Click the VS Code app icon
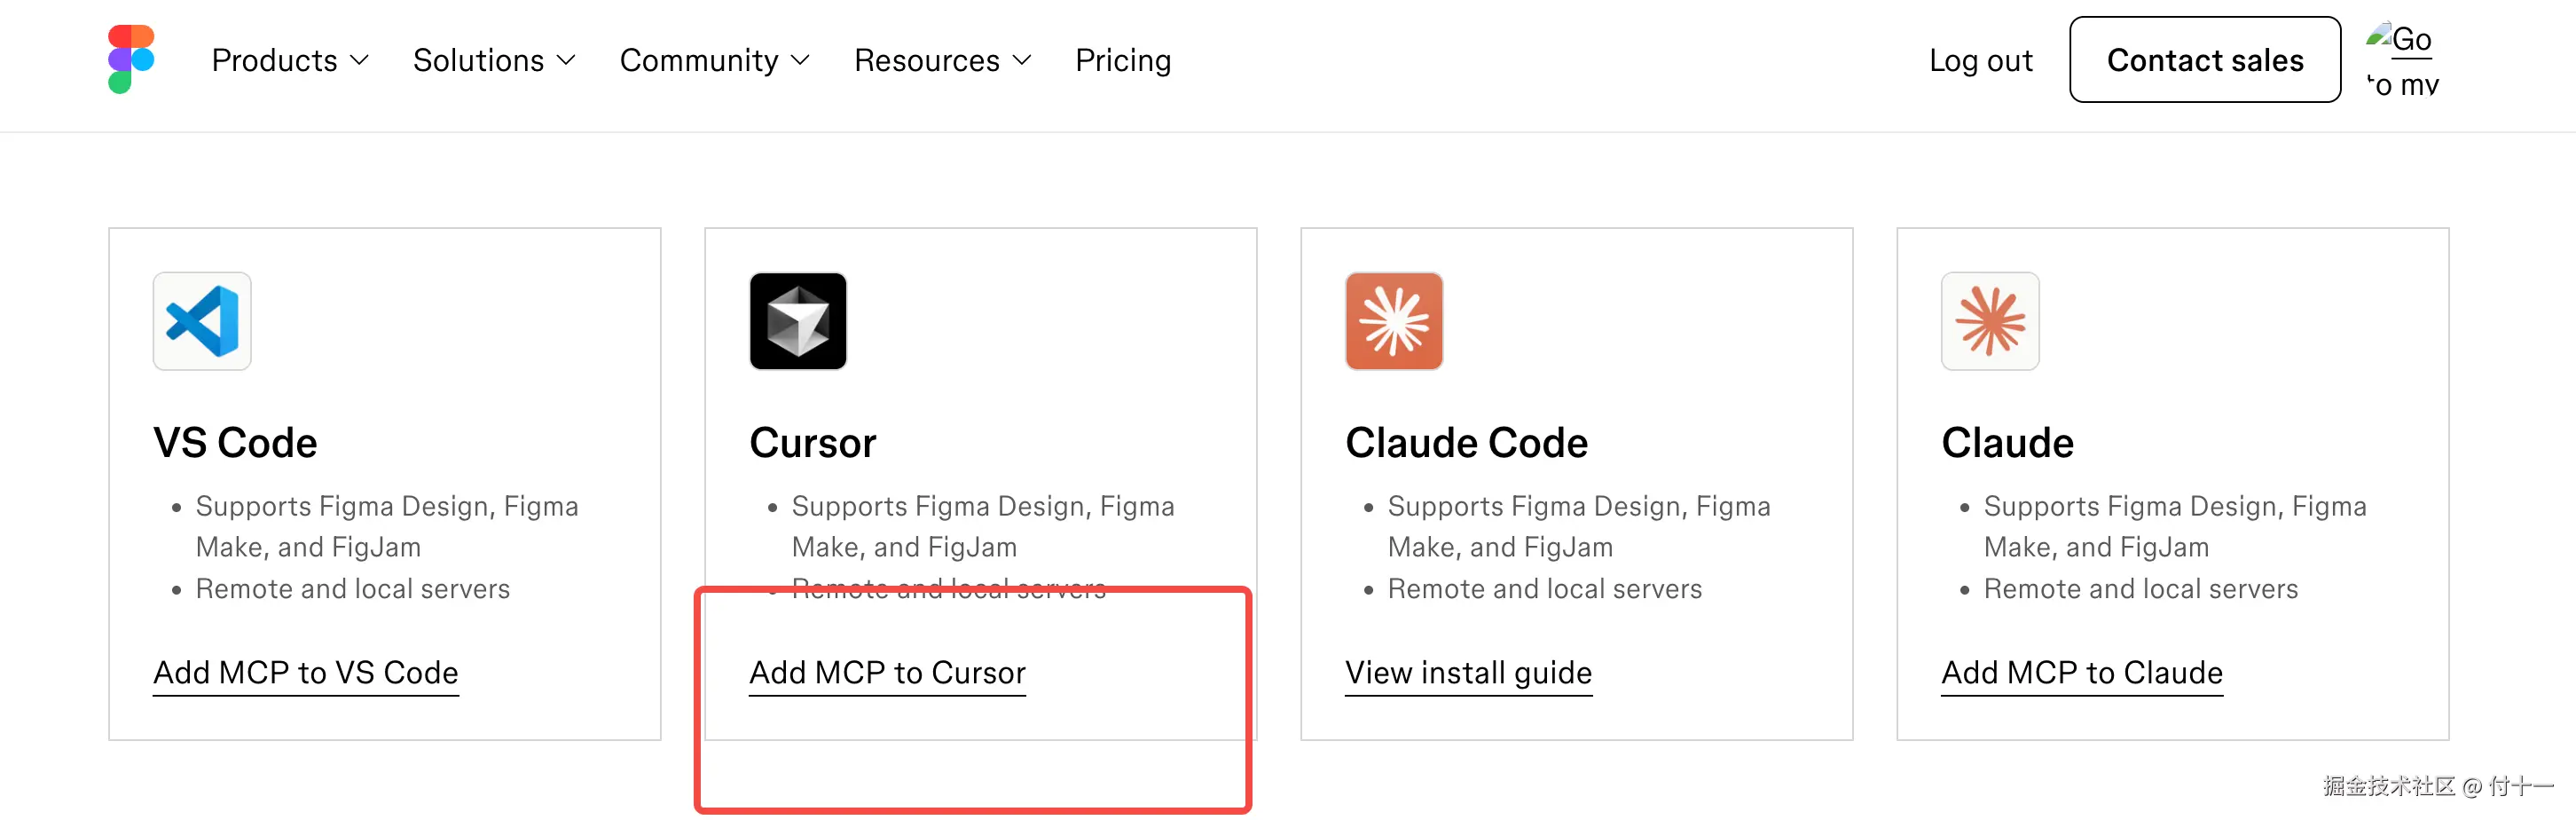The image size is (2576, 820). (x=202, y=321)
